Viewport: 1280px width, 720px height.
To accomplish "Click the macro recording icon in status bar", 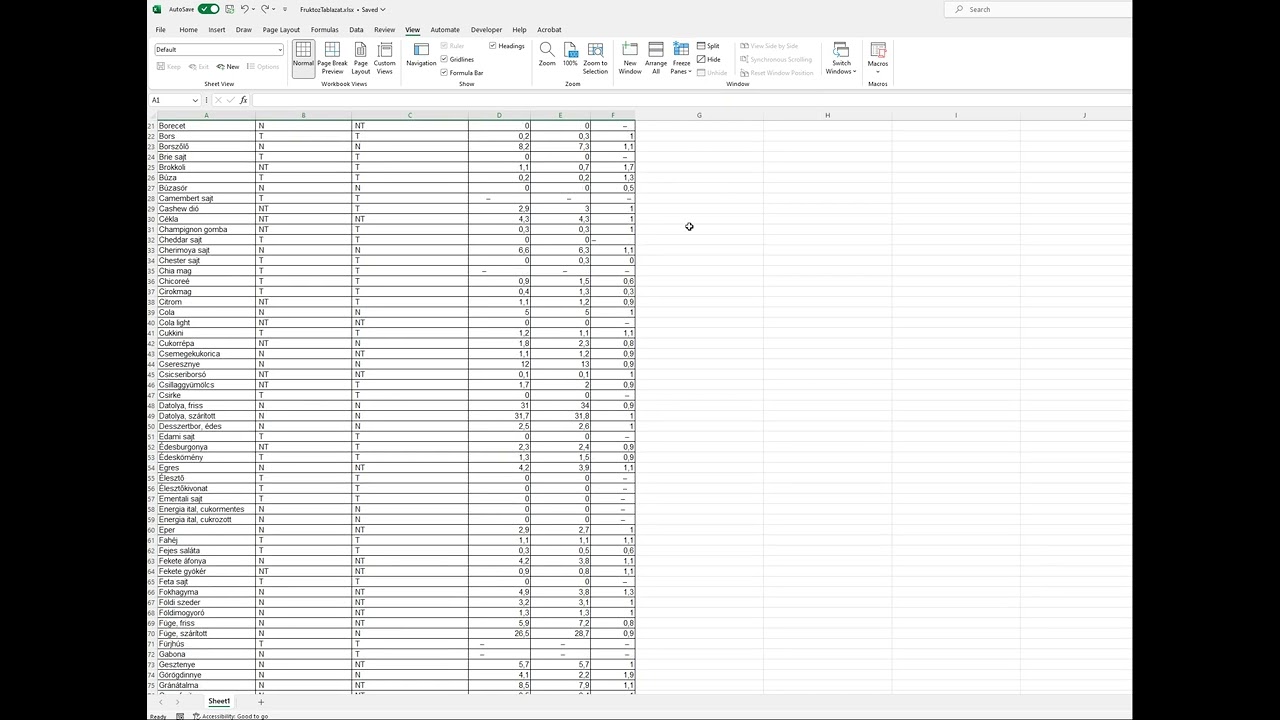I will coord(180,716).
